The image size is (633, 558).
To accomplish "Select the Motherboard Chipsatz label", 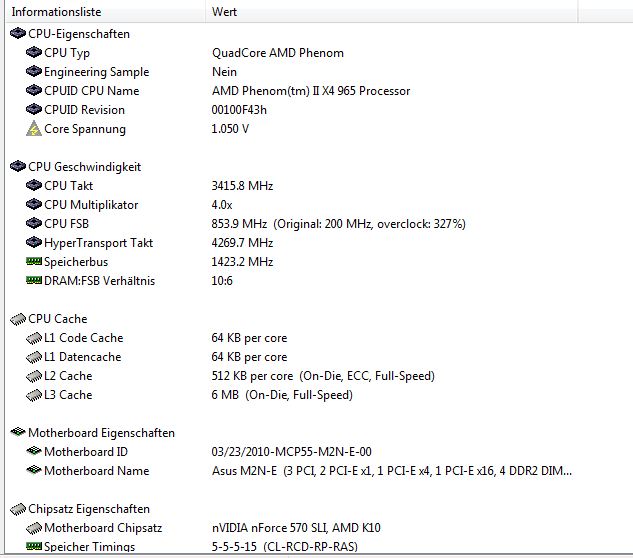I will pyautogui.click(x=103, y=528).
